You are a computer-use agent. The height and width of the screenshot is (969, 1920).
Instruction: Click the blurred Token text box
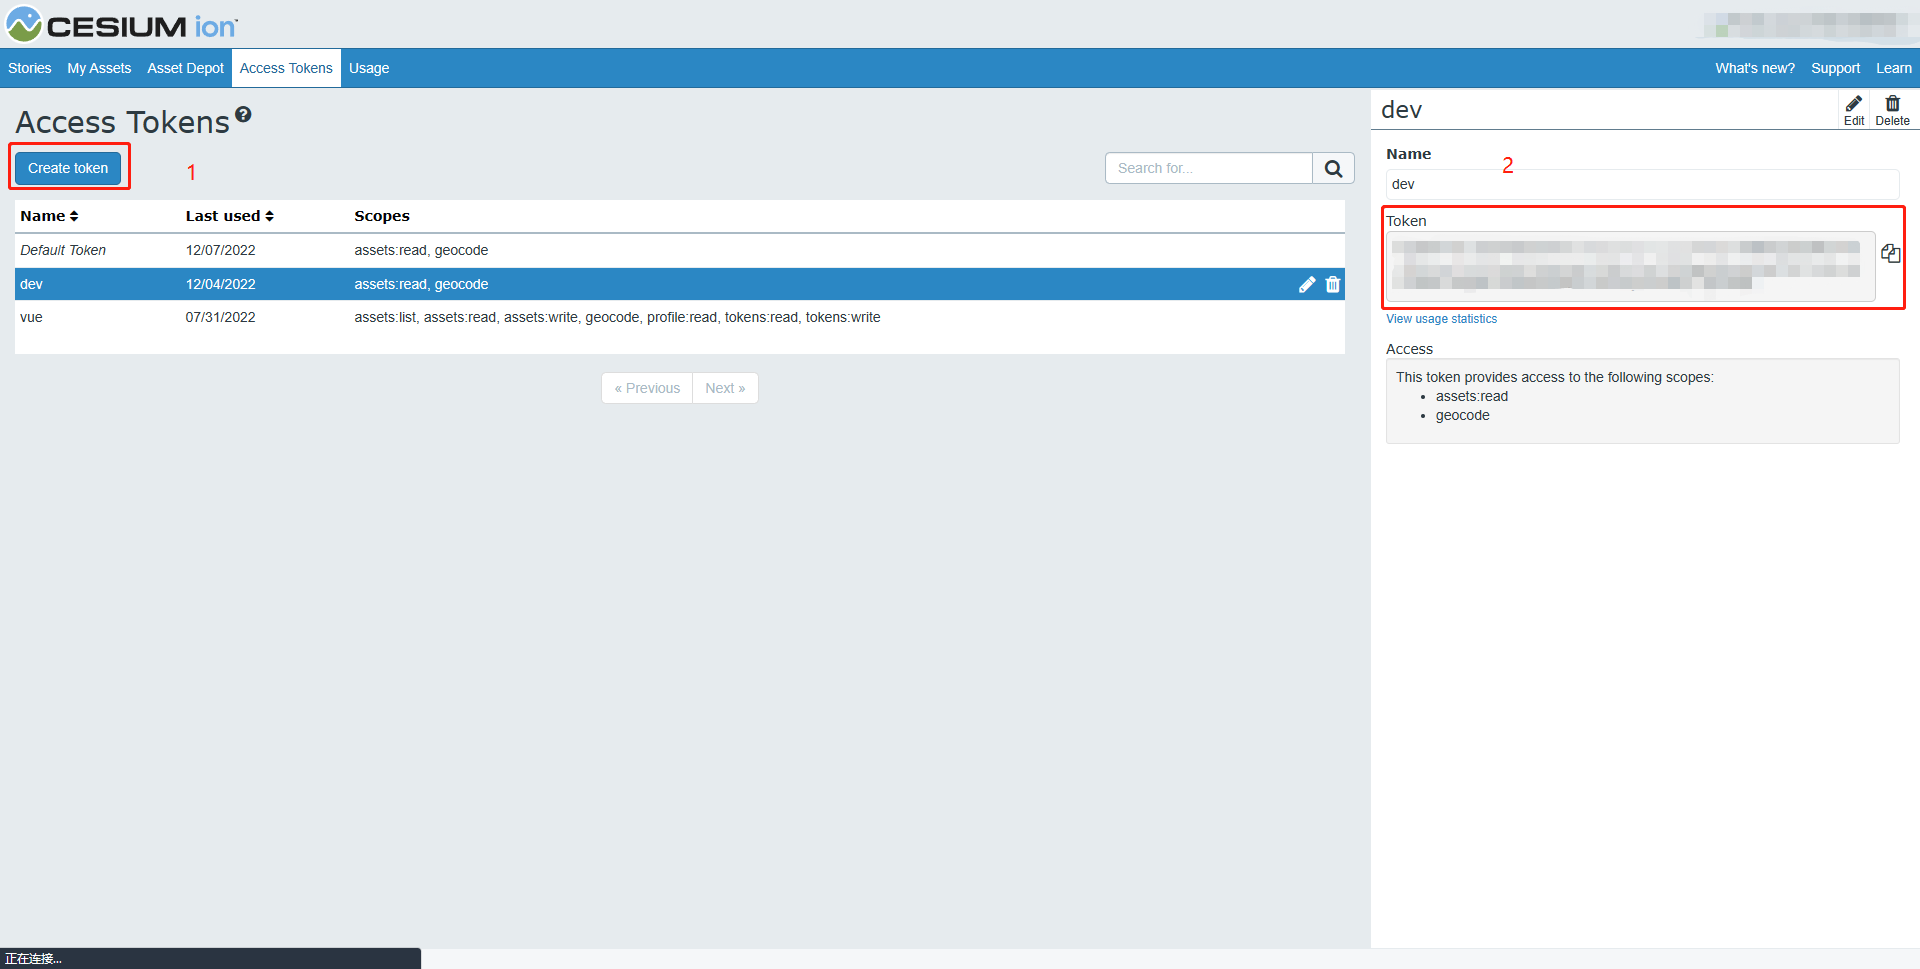tap(1630, 266)
